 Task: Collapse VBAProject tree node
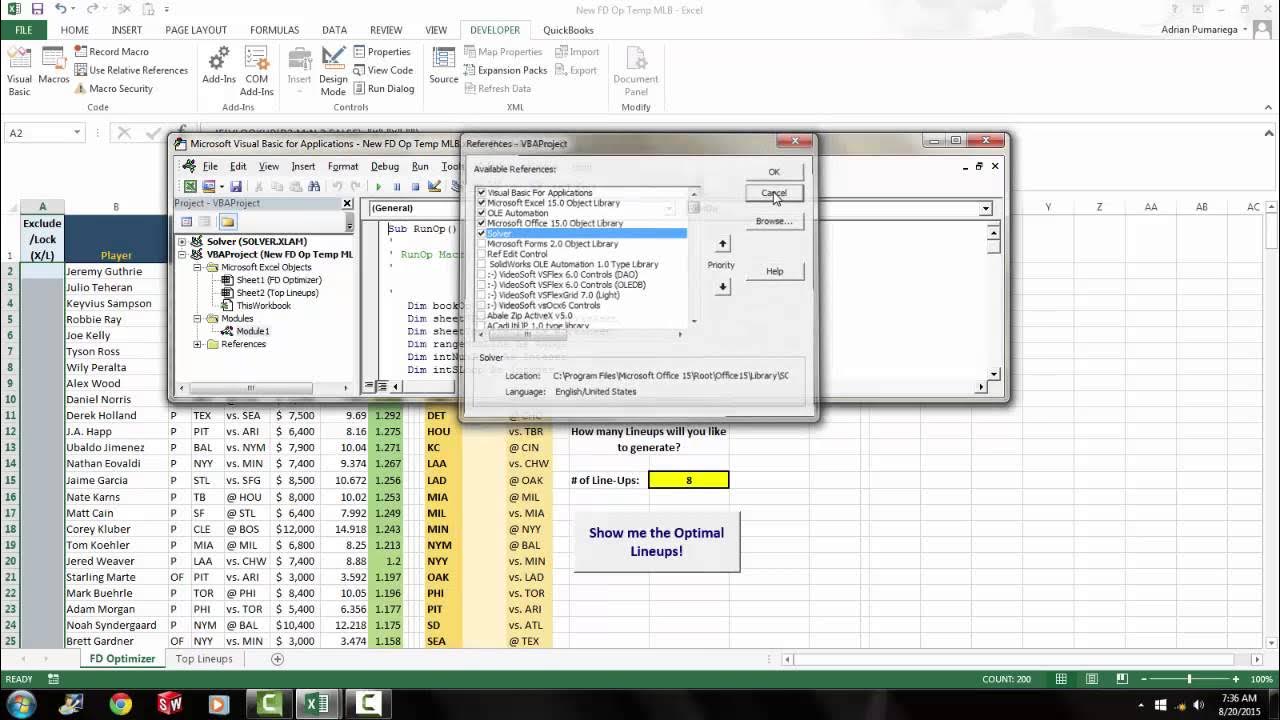tap(183, 255)
